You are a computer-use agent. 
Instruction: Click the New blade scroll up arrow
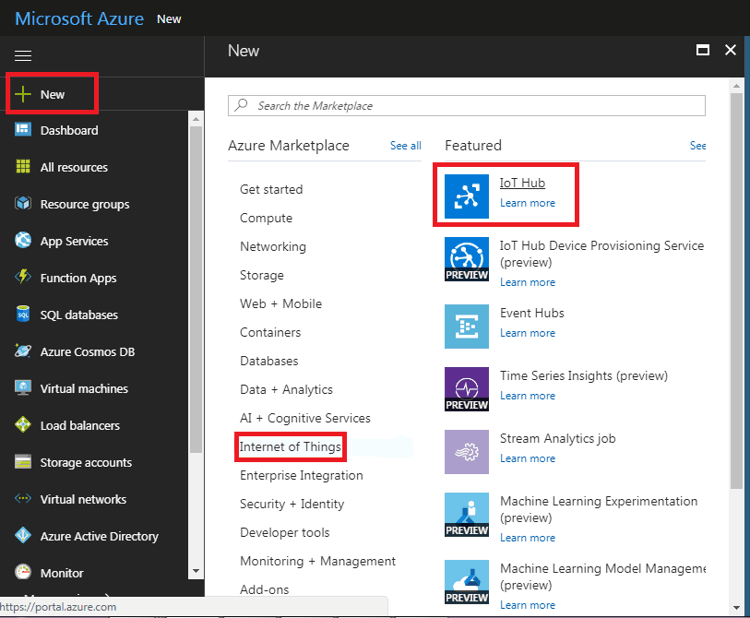click(737, 86)
